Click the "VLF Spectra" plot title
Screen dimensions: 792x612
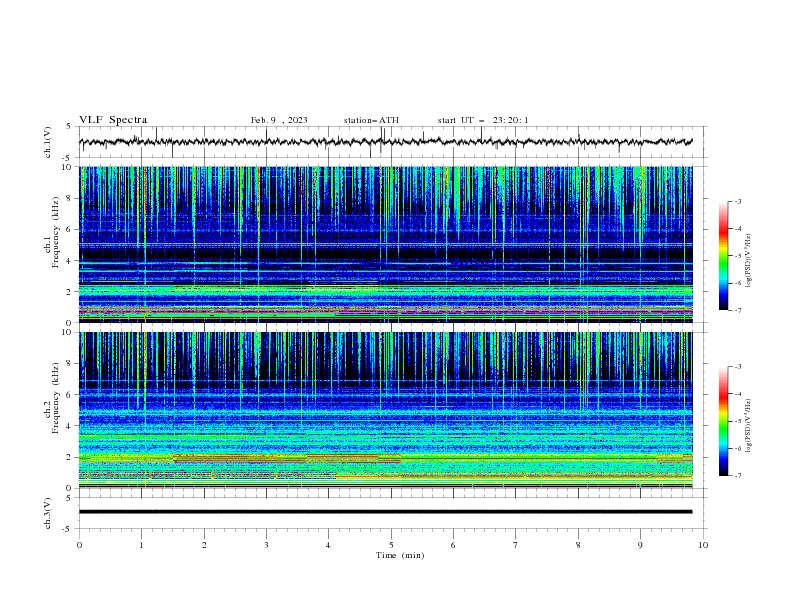pos(113,120)
